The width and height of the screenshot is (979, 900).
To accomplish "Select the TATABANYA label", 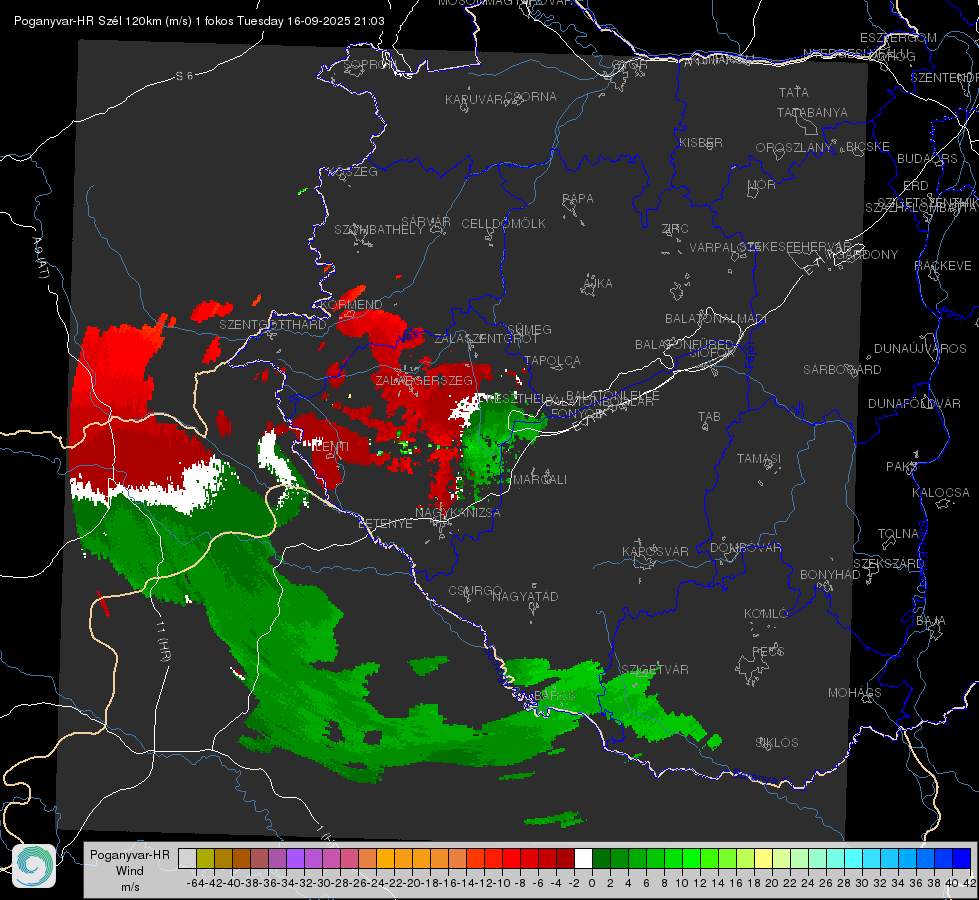I will pyautogui.click(x=812, y=112).
